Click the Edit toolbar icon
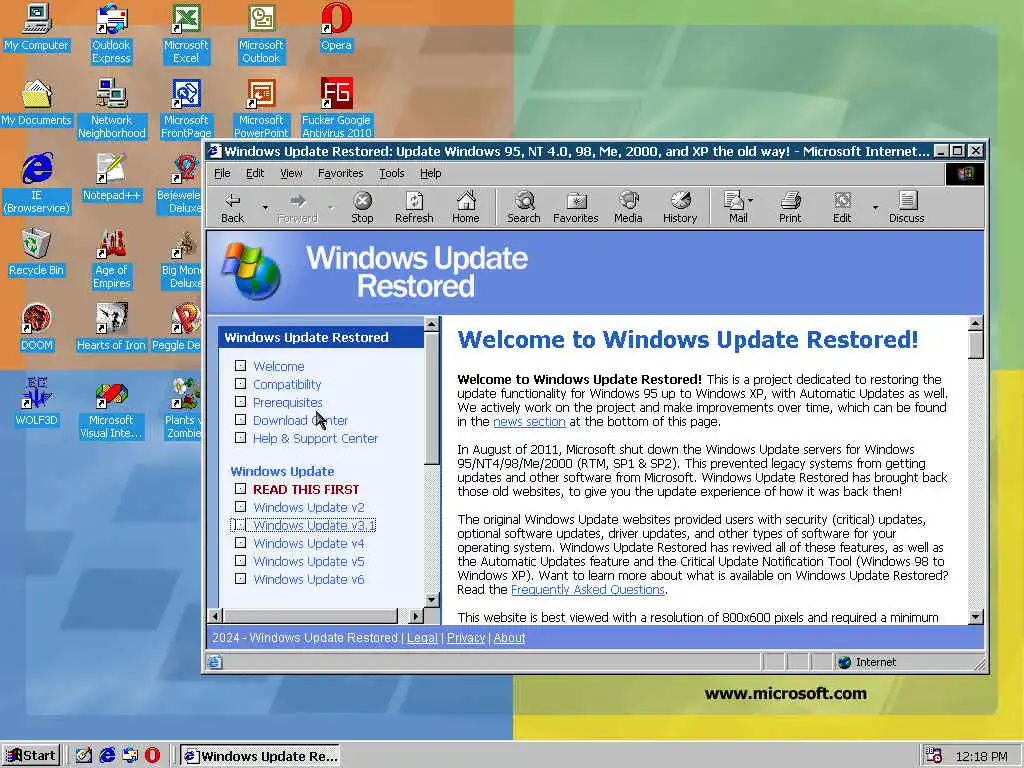 pos(842,207)
